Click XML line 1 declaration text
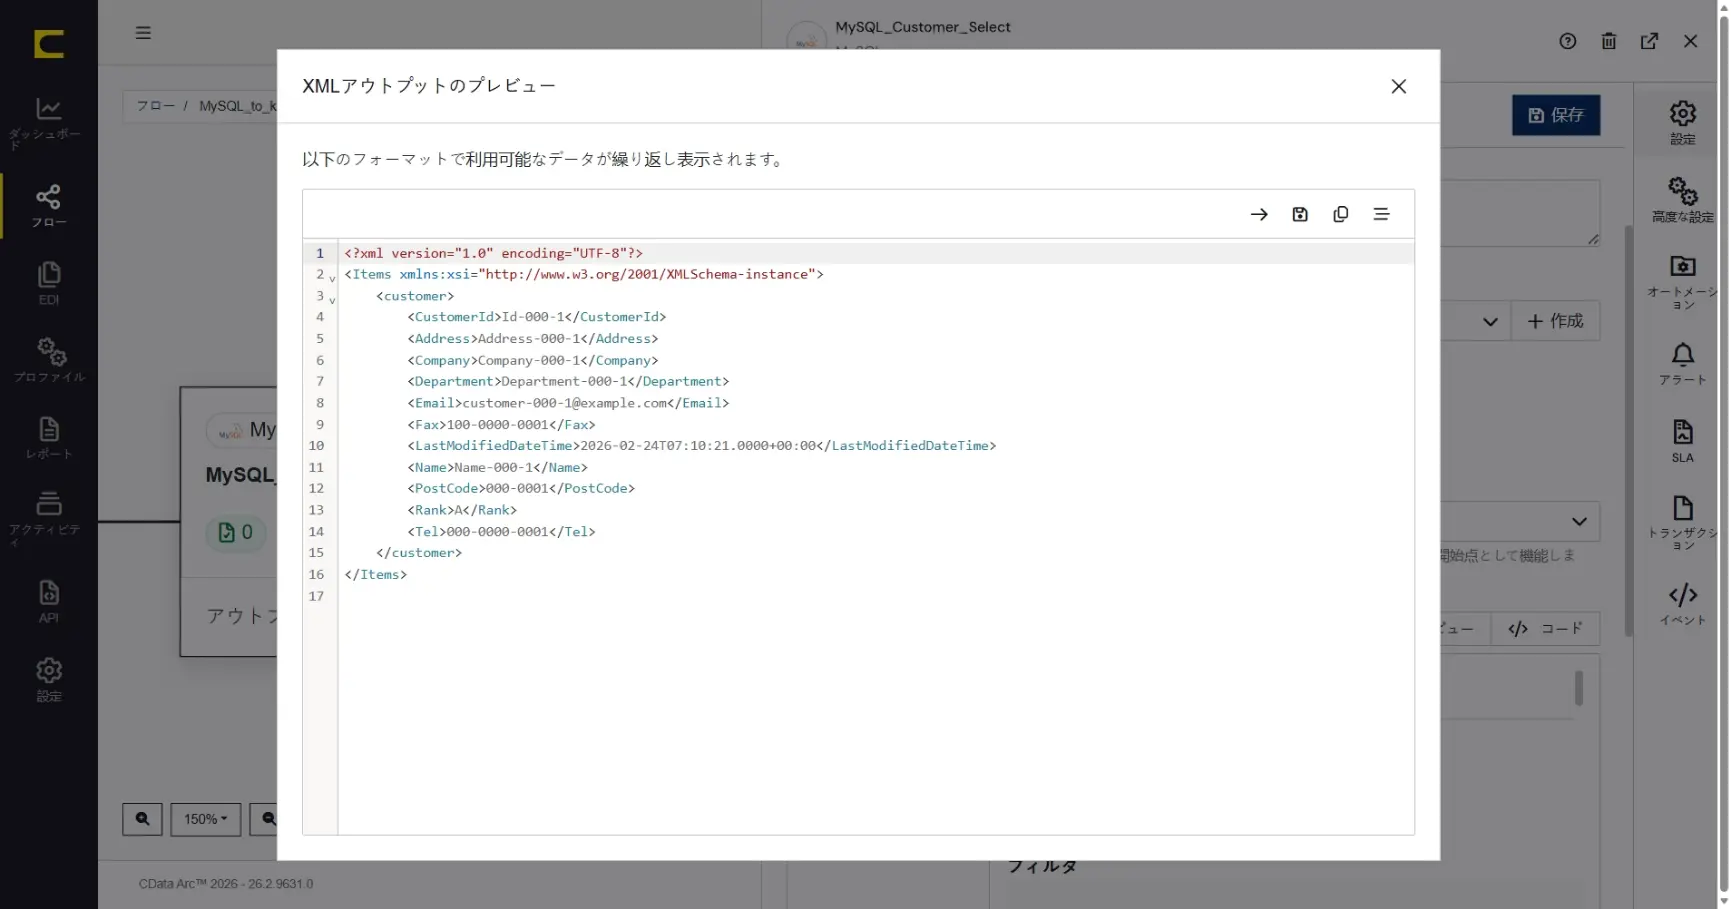1731x909 pixels. click(493, 253)
